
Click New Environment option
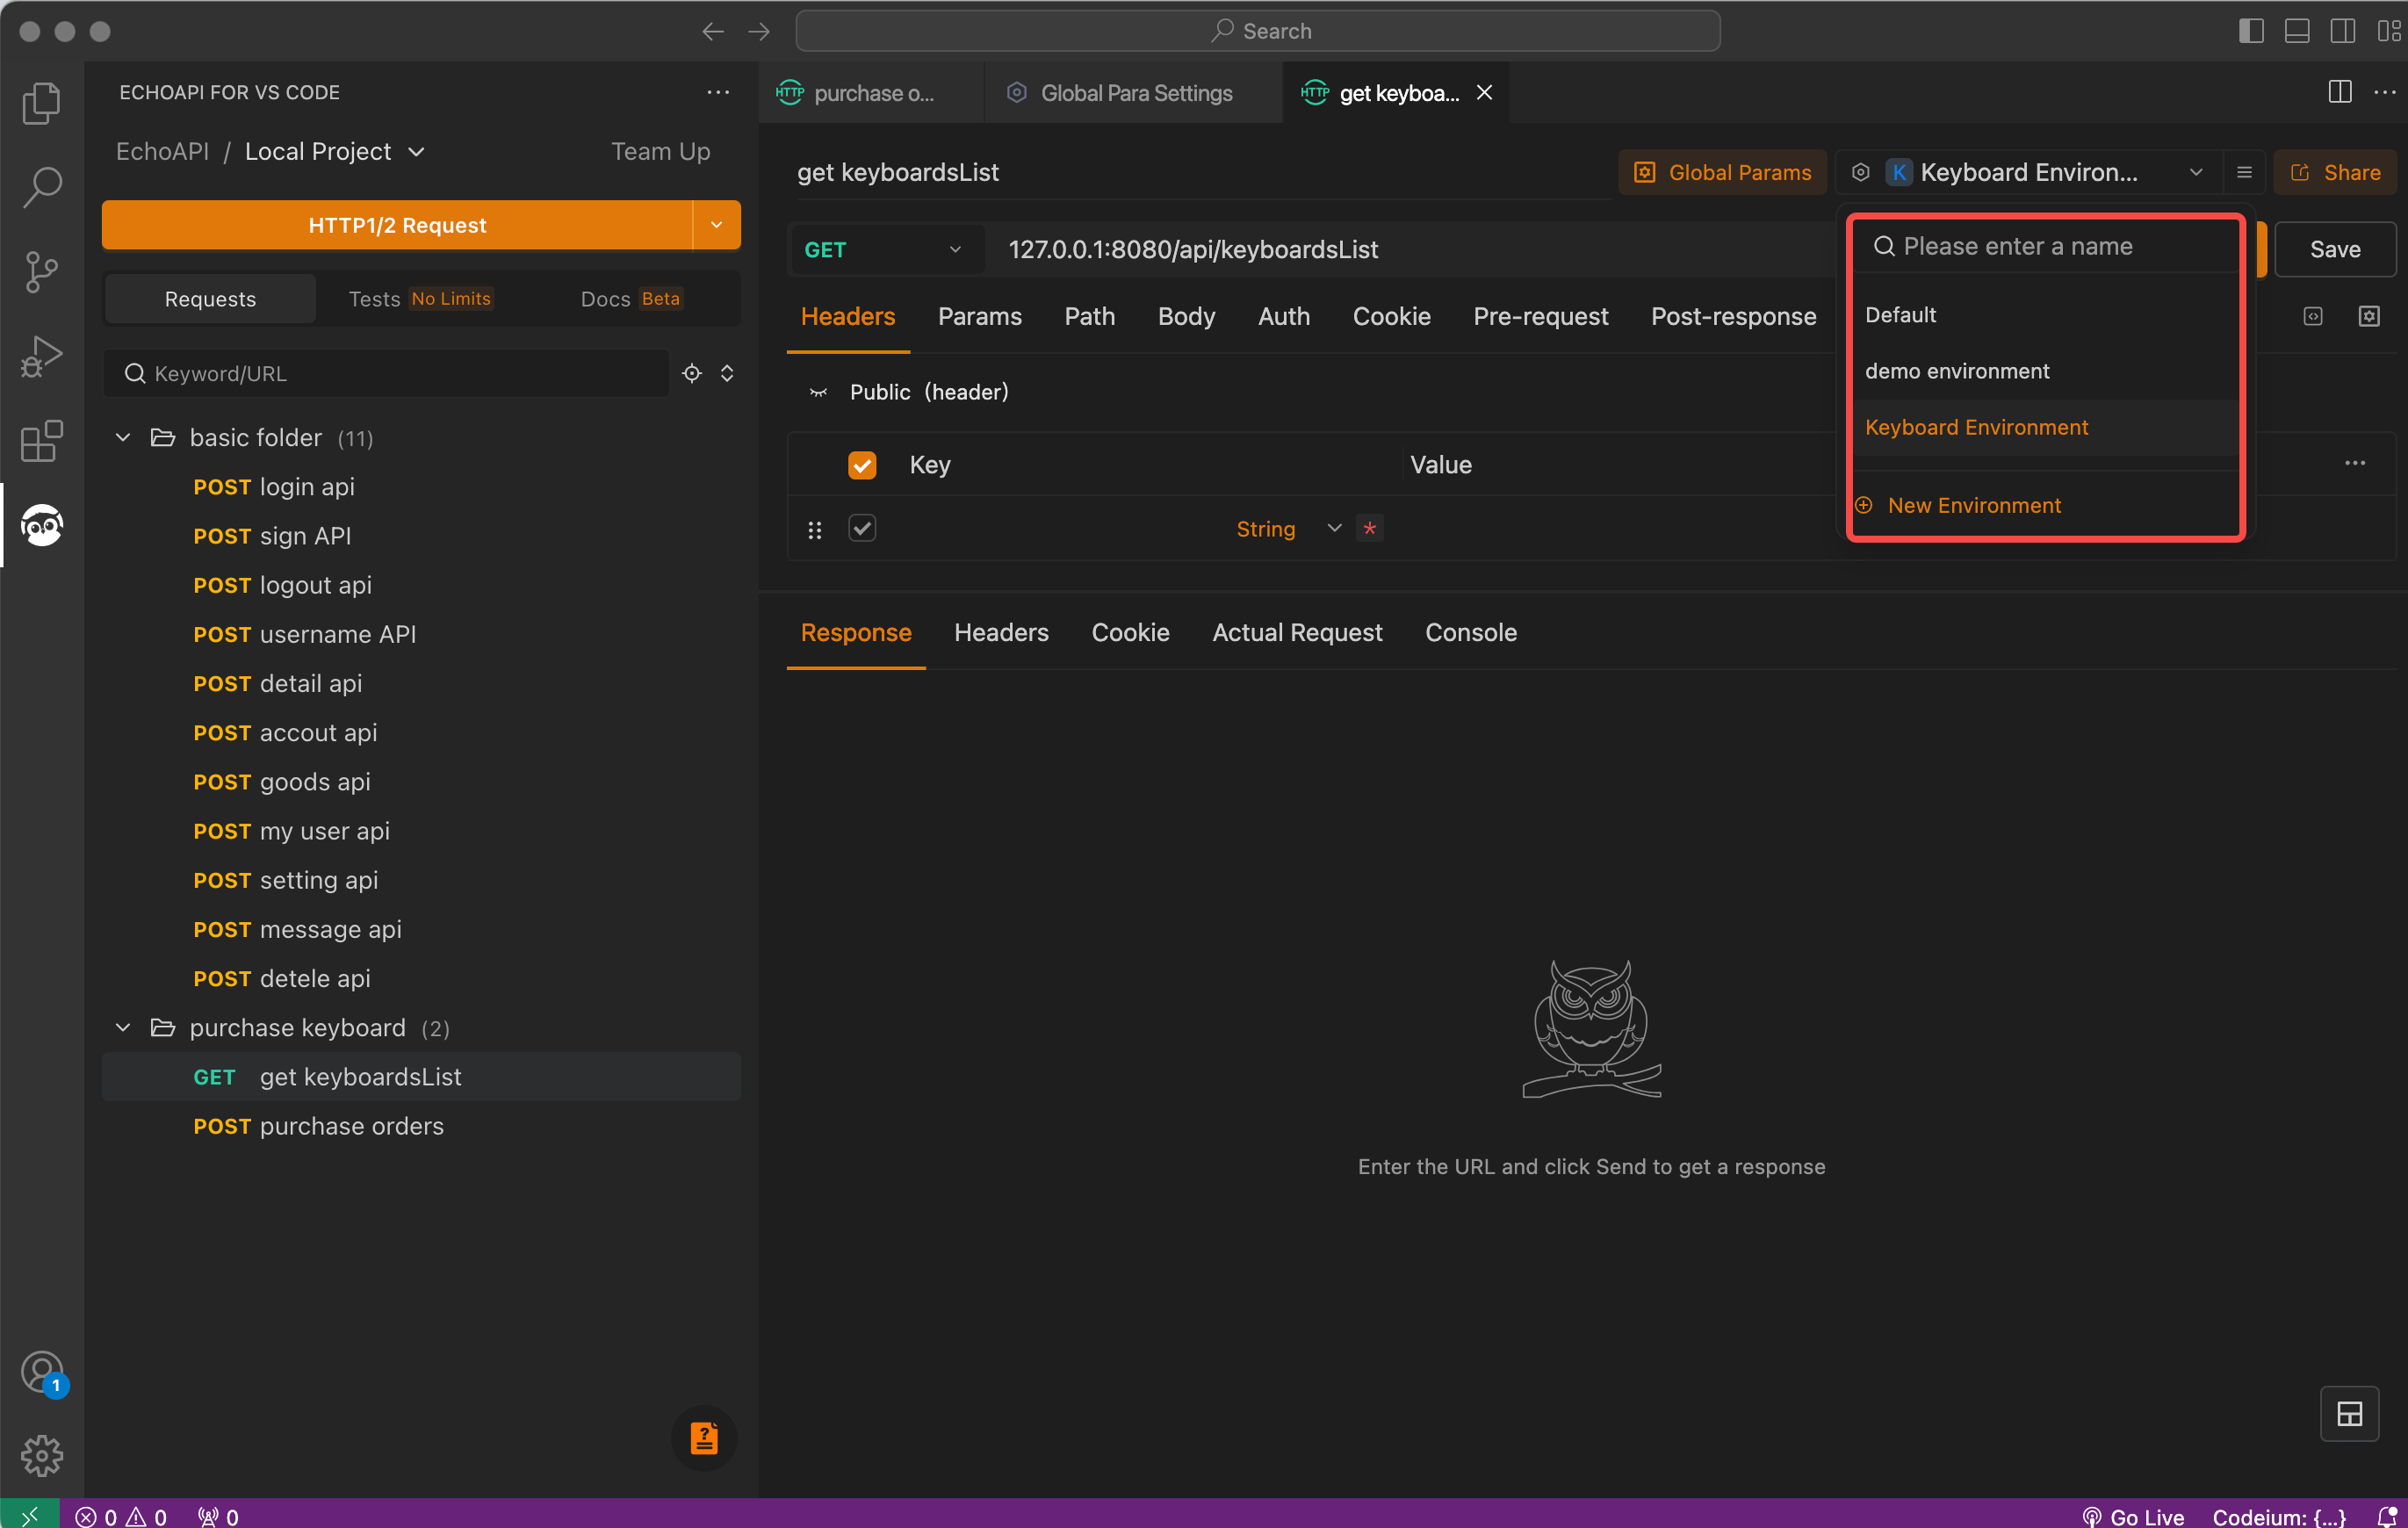click(x=1960, y=506)
